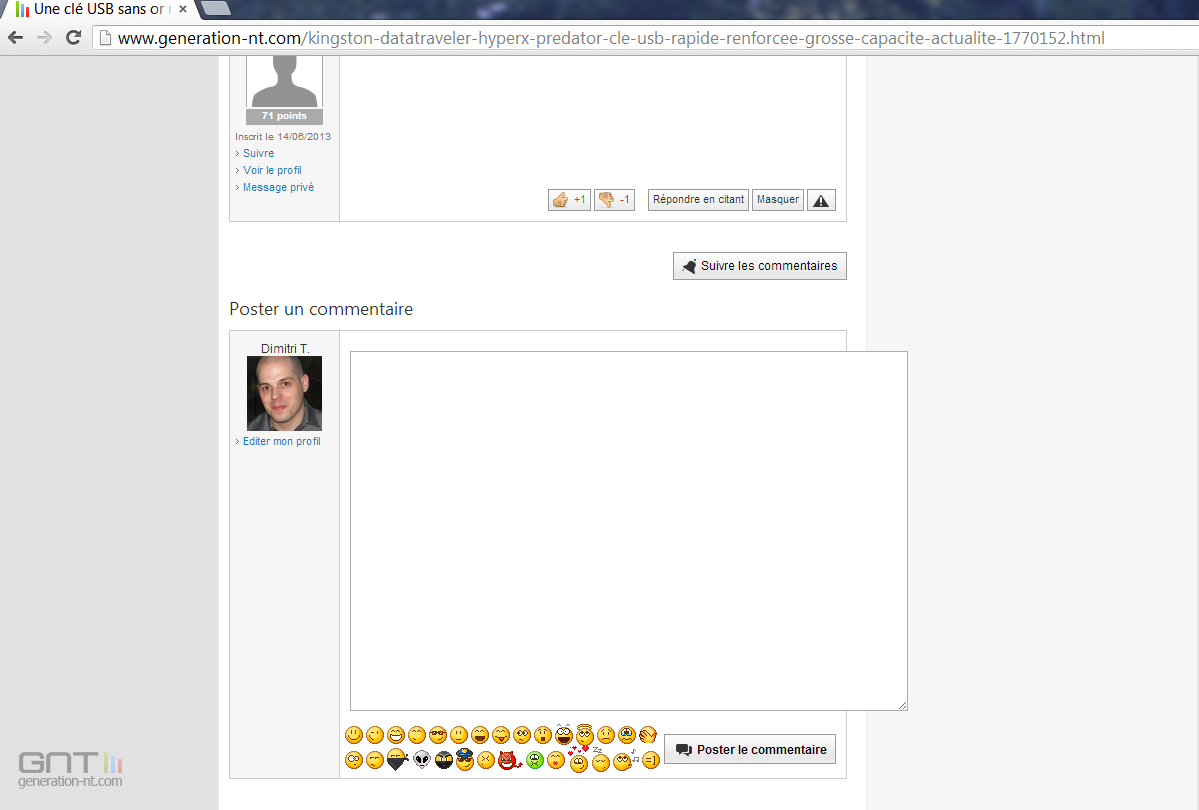Hide the comment with the Masquer button

[x=778, y=200]
